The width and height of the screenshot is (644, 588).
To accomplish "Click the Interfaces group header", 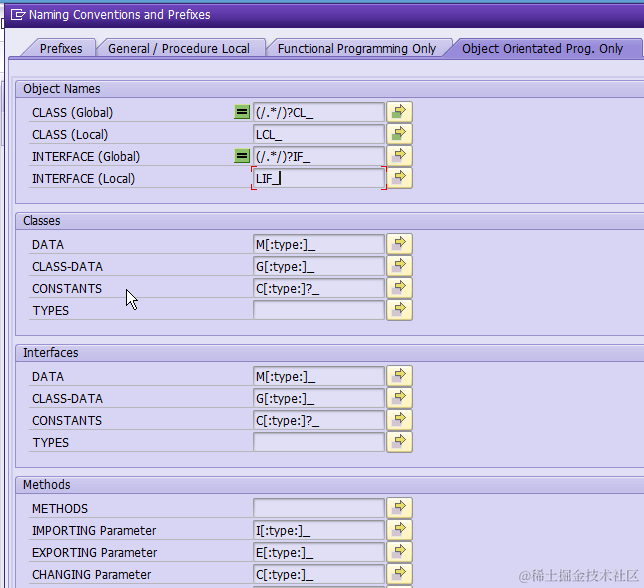I will 51,352.
